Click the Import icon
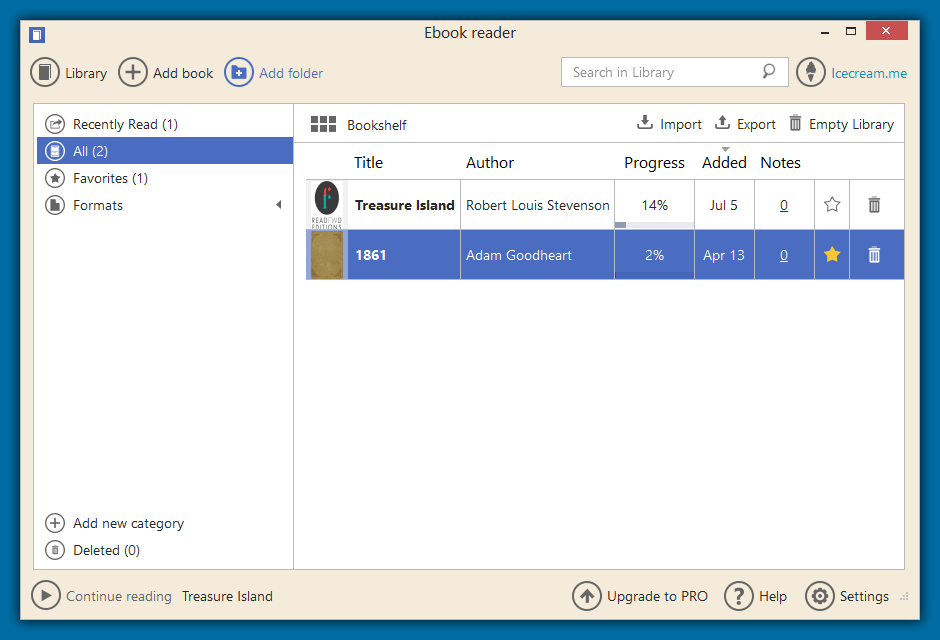940x640 pixels. click(645, 123)
